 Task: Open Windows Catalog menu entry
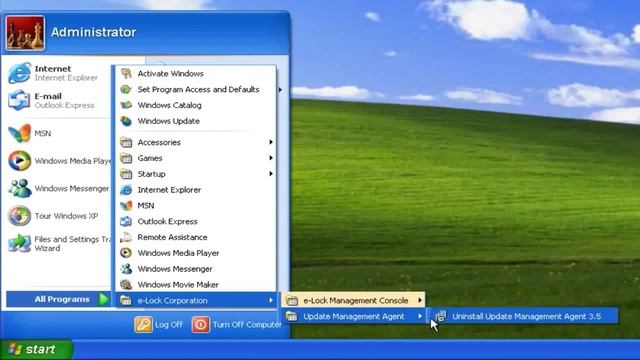coord(196,105)
